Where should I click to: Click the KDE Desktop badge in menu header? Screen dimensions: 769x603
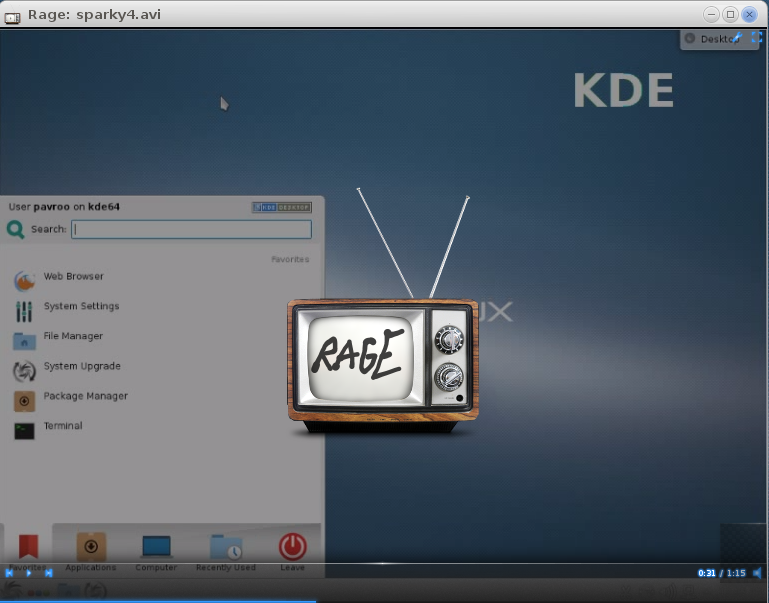click(282, 207)
